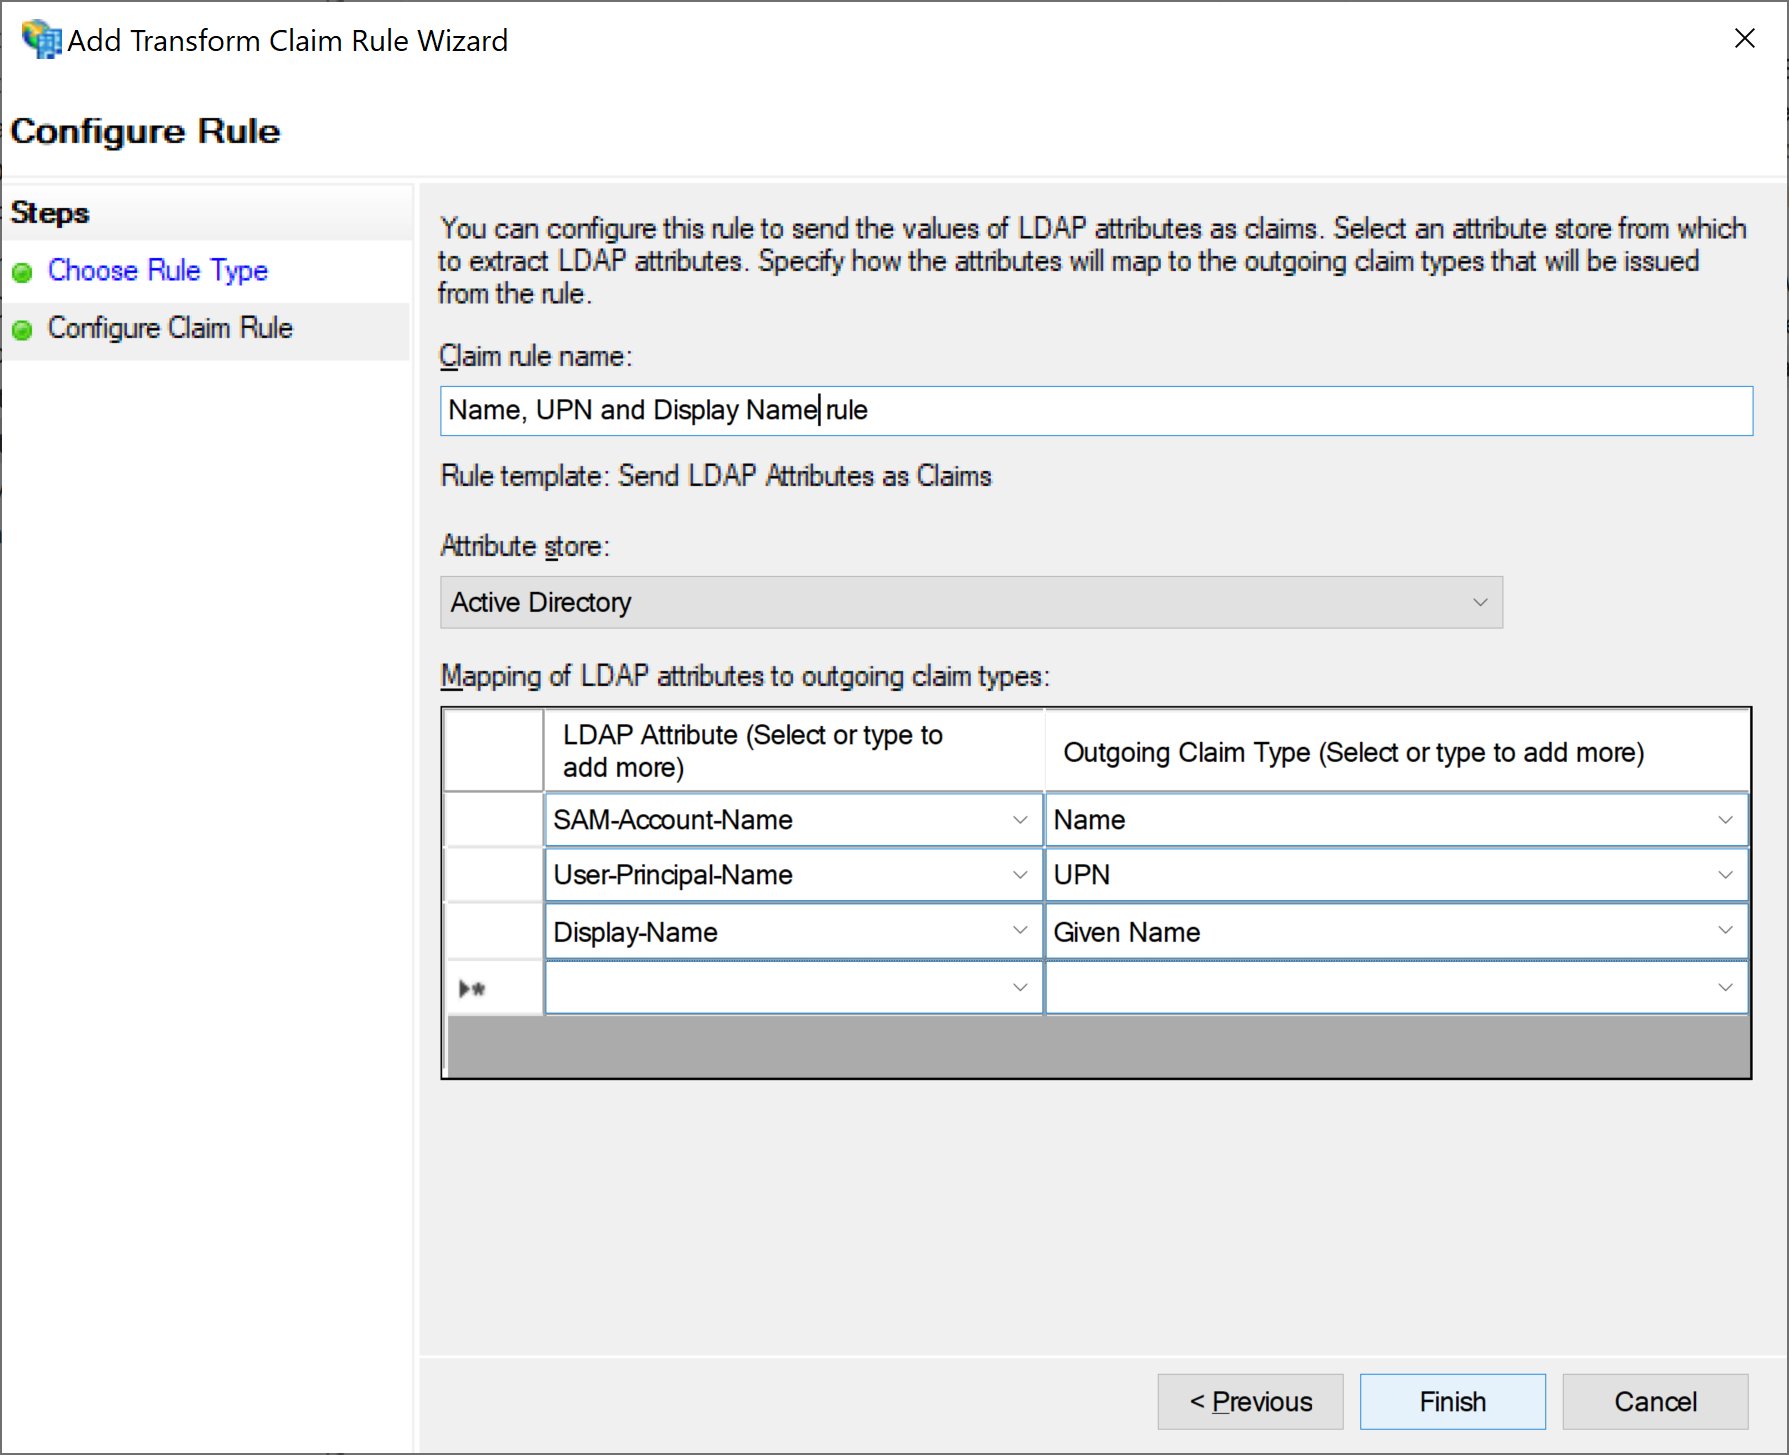Click the LDAP Attribute column header
Viewport: 1789px width, 1455px height.
point(794,751)
